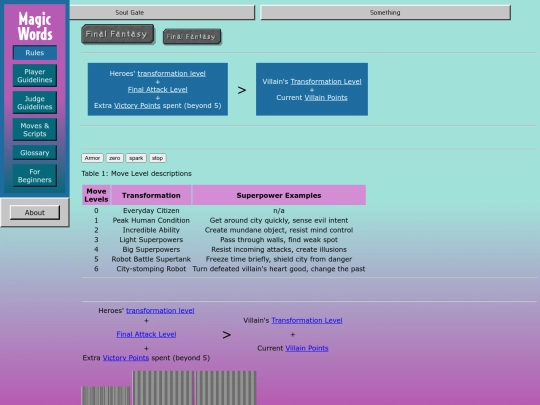Click the stop button
This screenshot has height=405, width=540.
(x=157, y=158)
